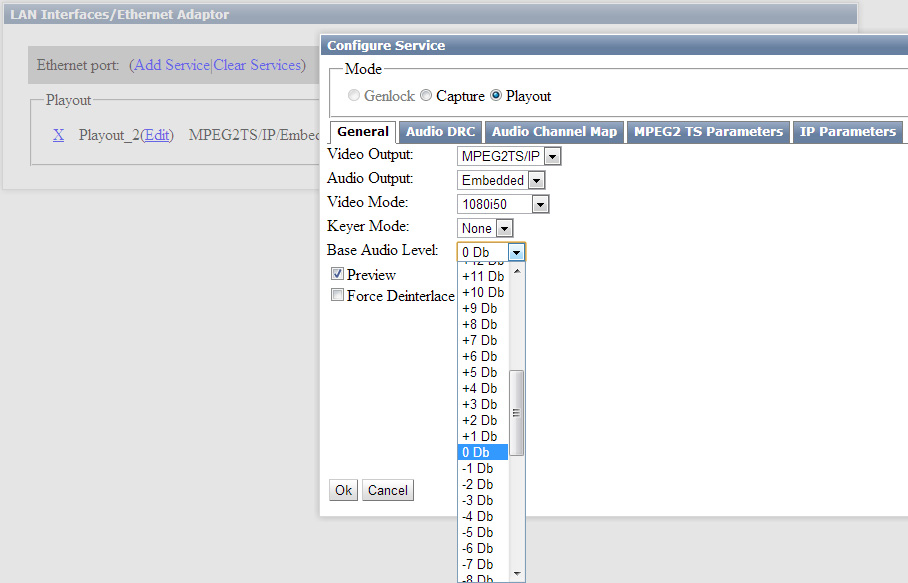Viewport: 908px width, 583px height.
Task: Open Audio Output Embedded dropdown
Action: (501, 181)
